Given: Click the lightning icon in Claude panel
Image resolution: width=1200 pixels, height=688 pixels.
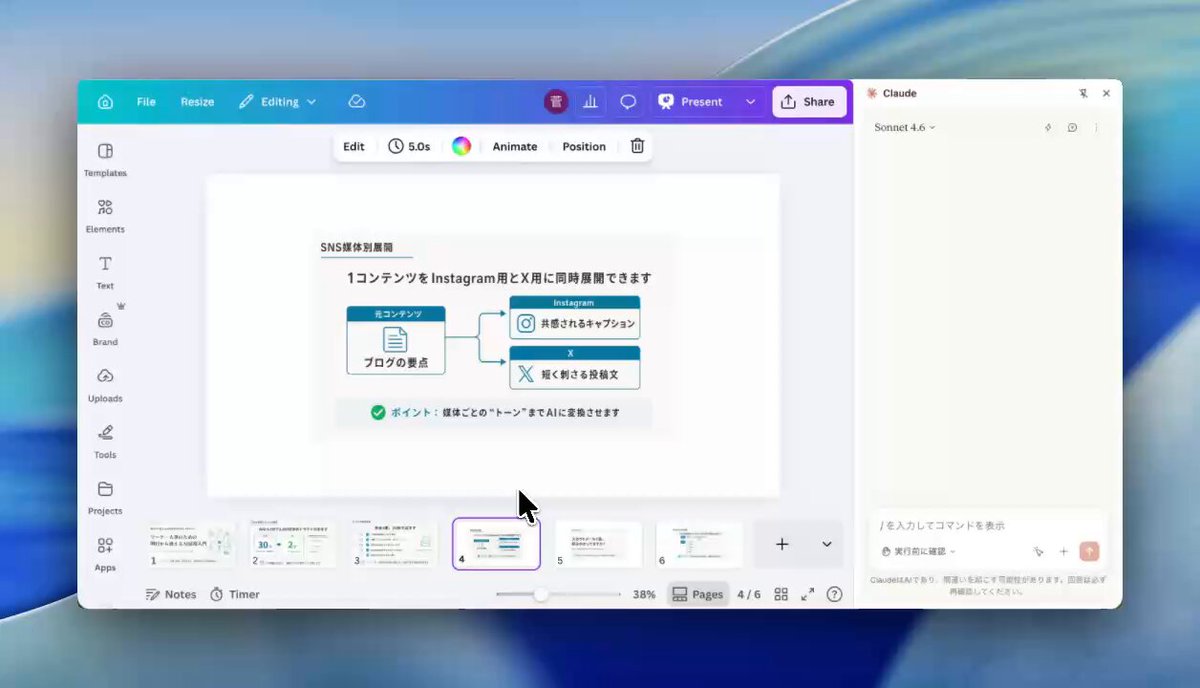Looking at the screenshot, I should point(1048,128).
